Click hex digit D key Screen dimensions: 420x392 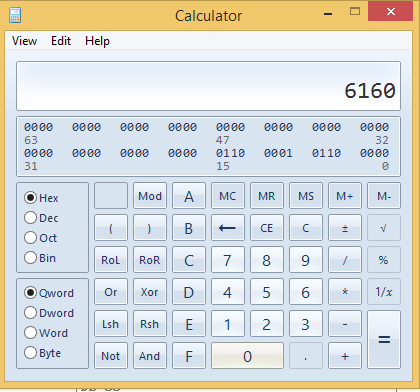click(x=189, y=292)
